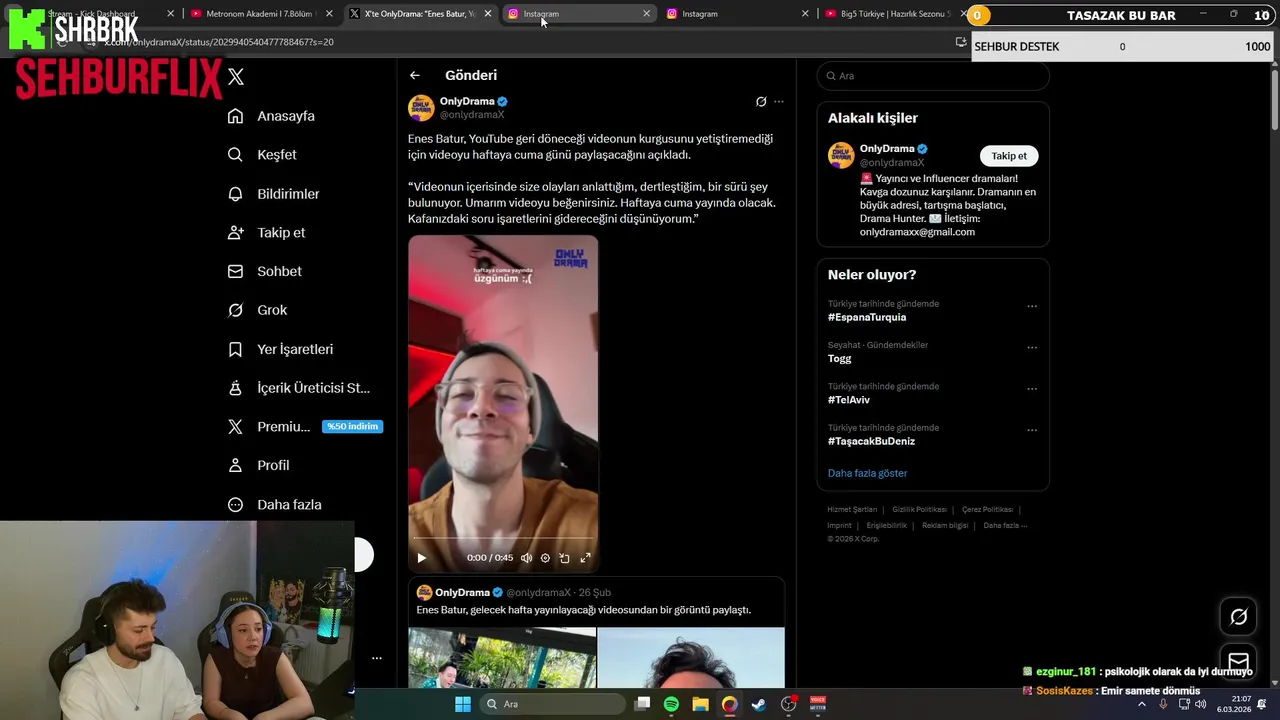Click the Grok icon on the post

click(x=761, y=101)
